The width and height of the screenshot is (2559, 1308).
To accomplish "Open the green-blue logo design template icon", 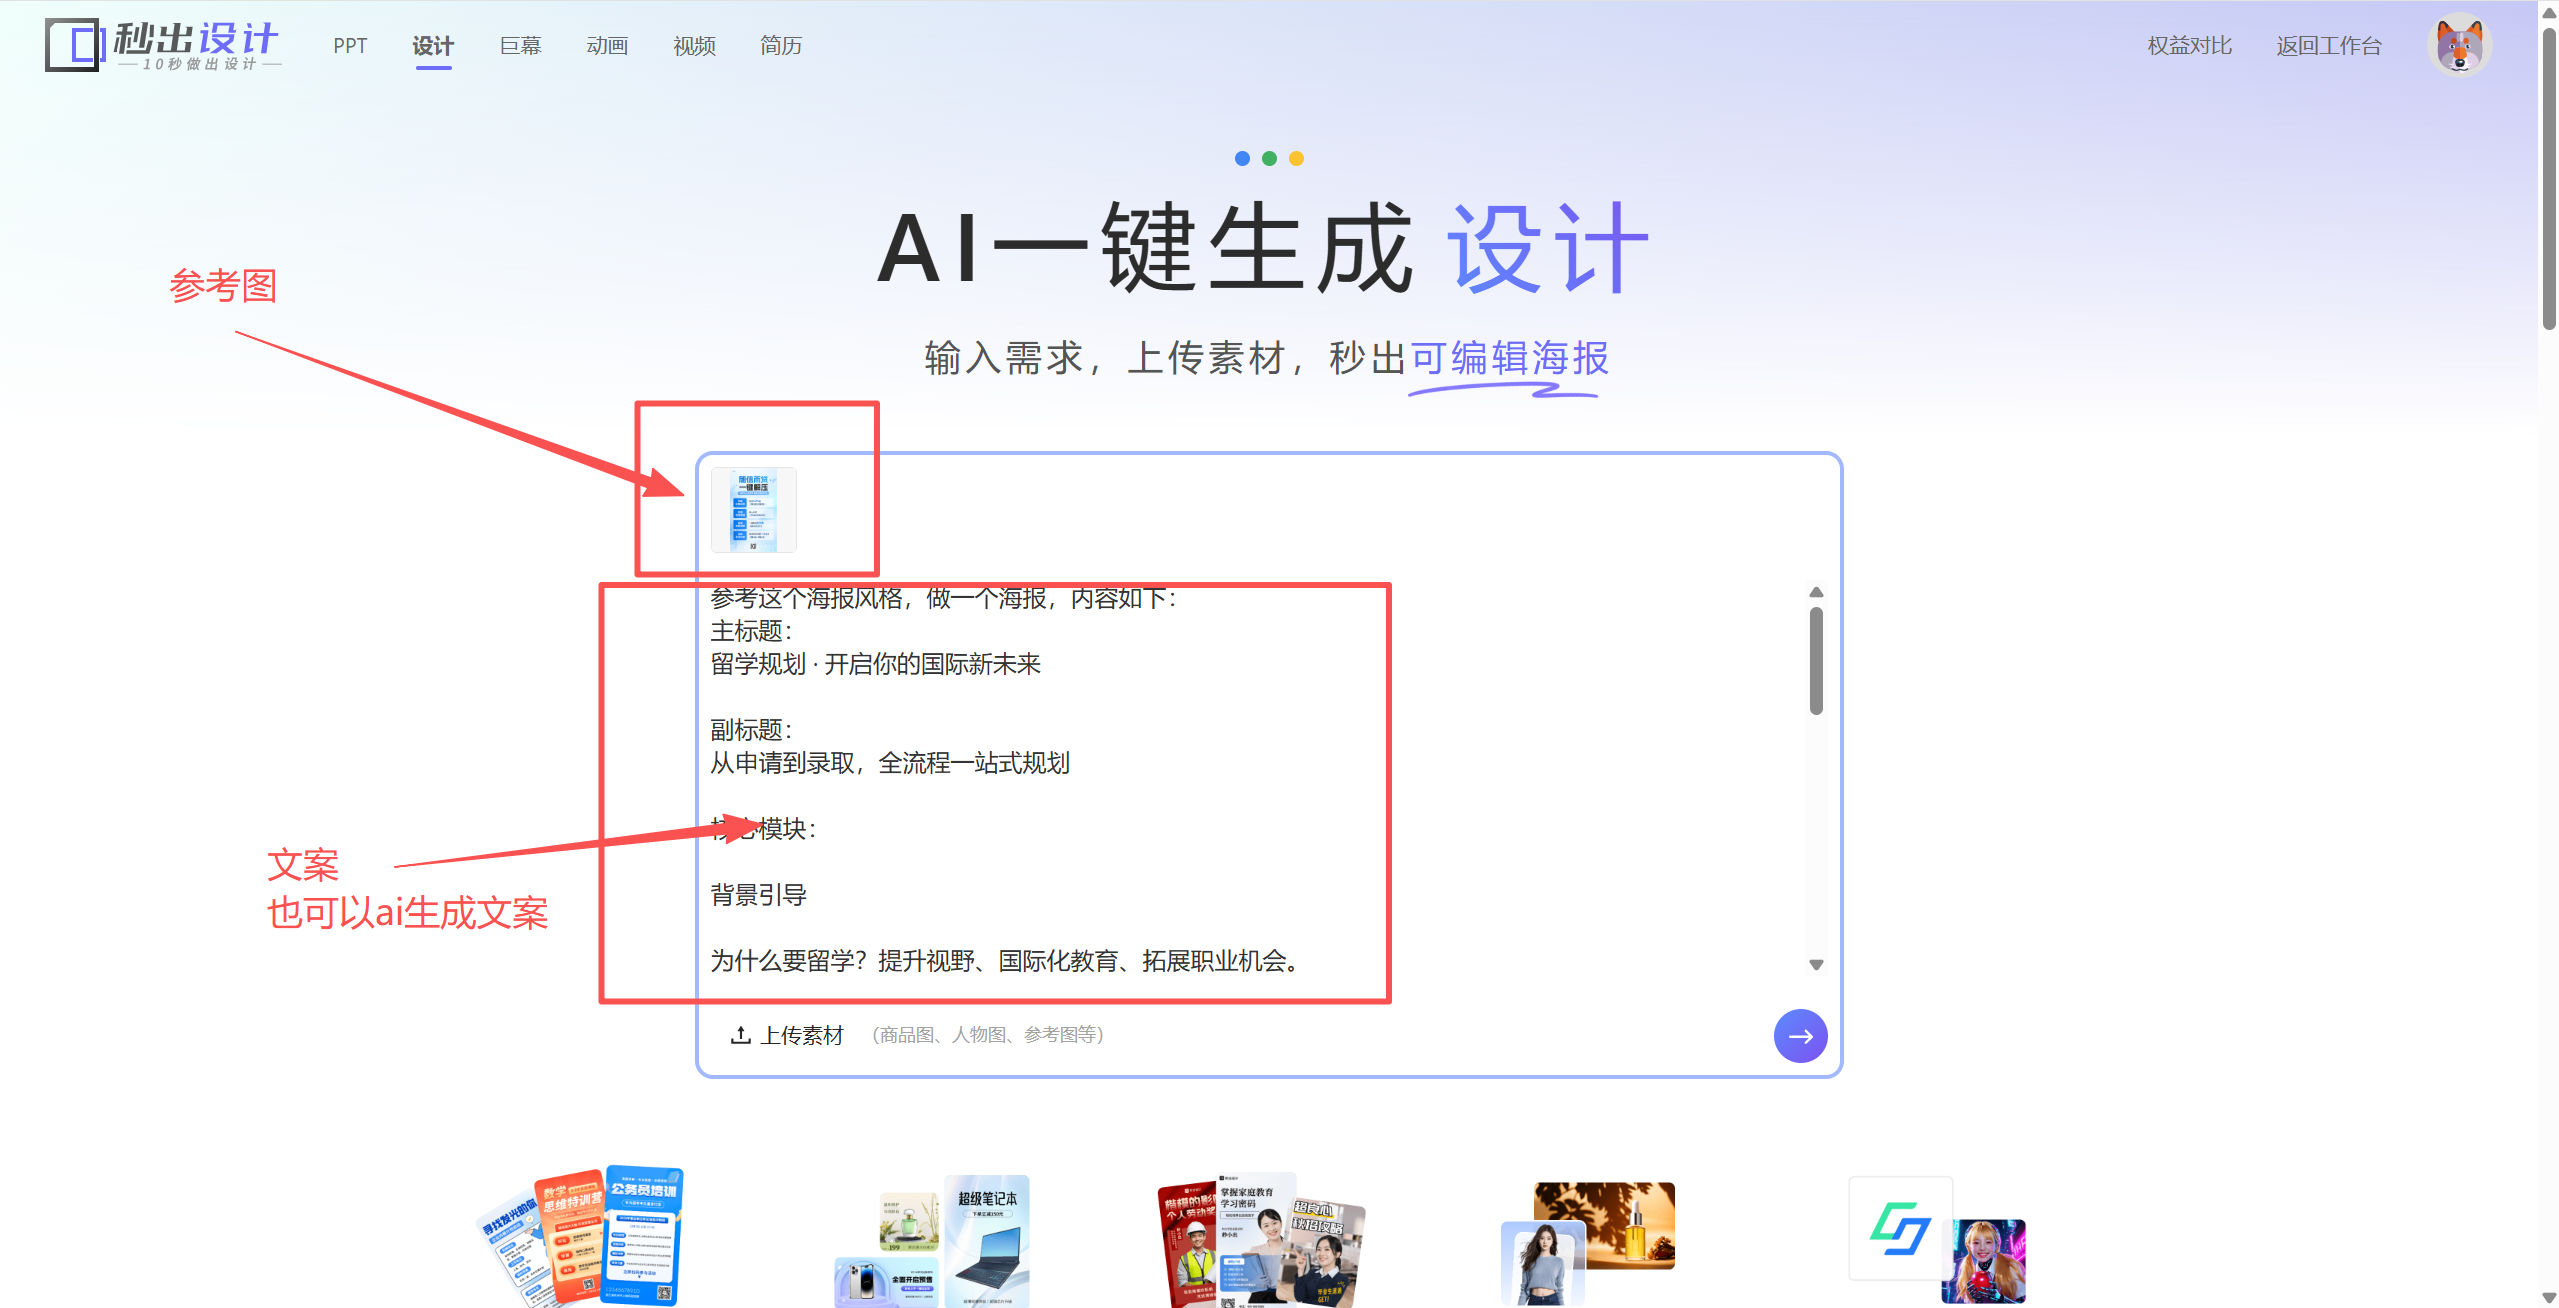I will 1899,1228.
